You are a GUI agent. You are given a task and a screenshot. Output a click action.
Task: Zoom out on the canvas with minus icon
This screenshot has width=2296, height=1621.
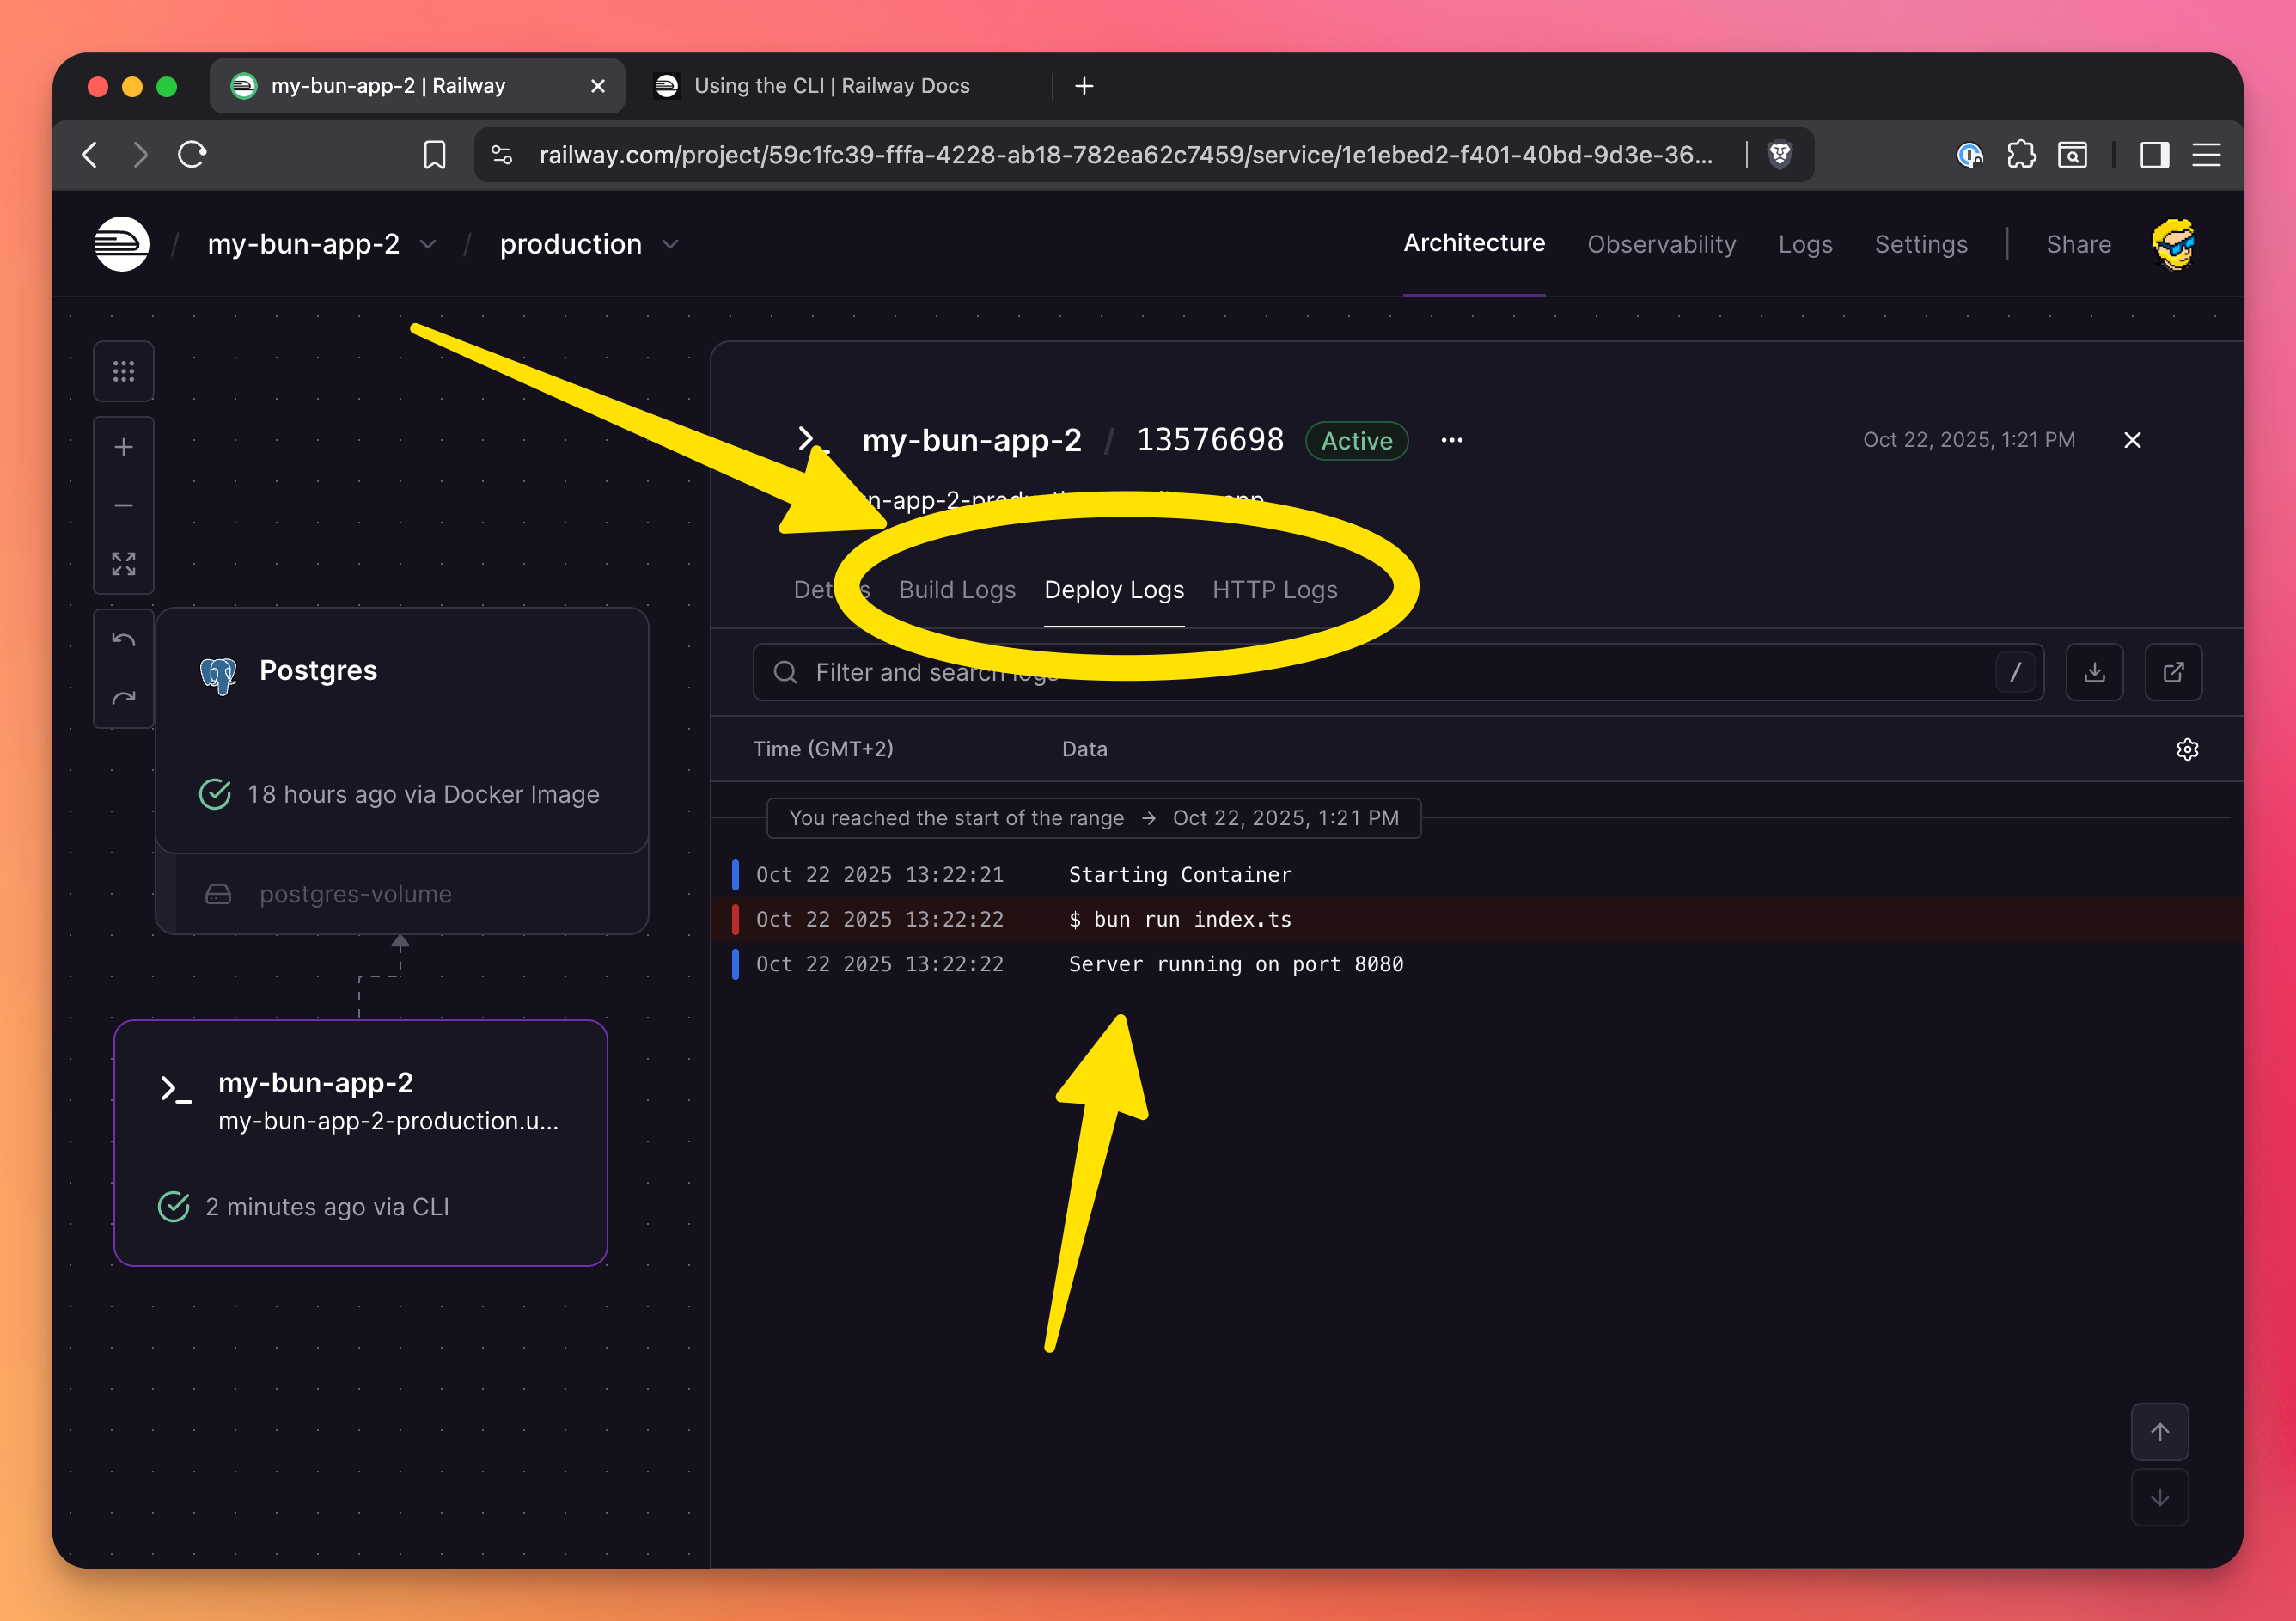(123, 506)
